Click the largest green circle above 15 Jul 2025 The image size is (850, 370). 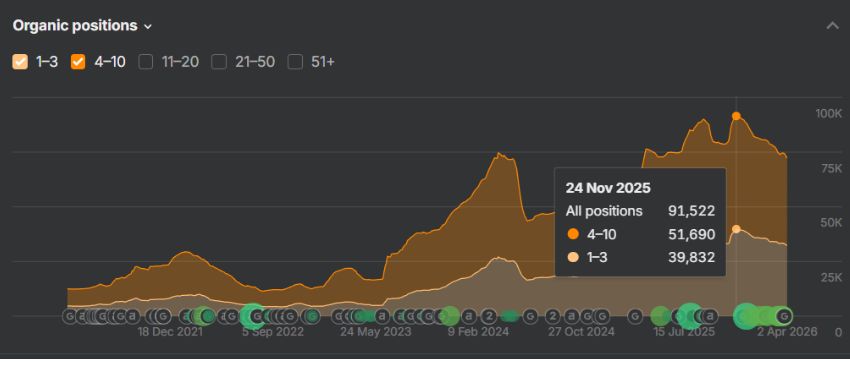(x=690, y=316)
